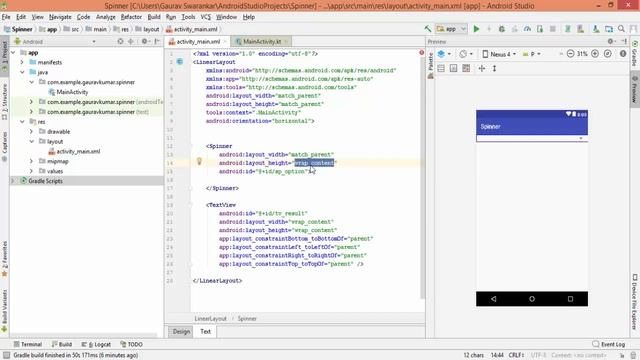Open the orientation dropdown in Preview
The image size is (640, 360).
pos(466,54)
